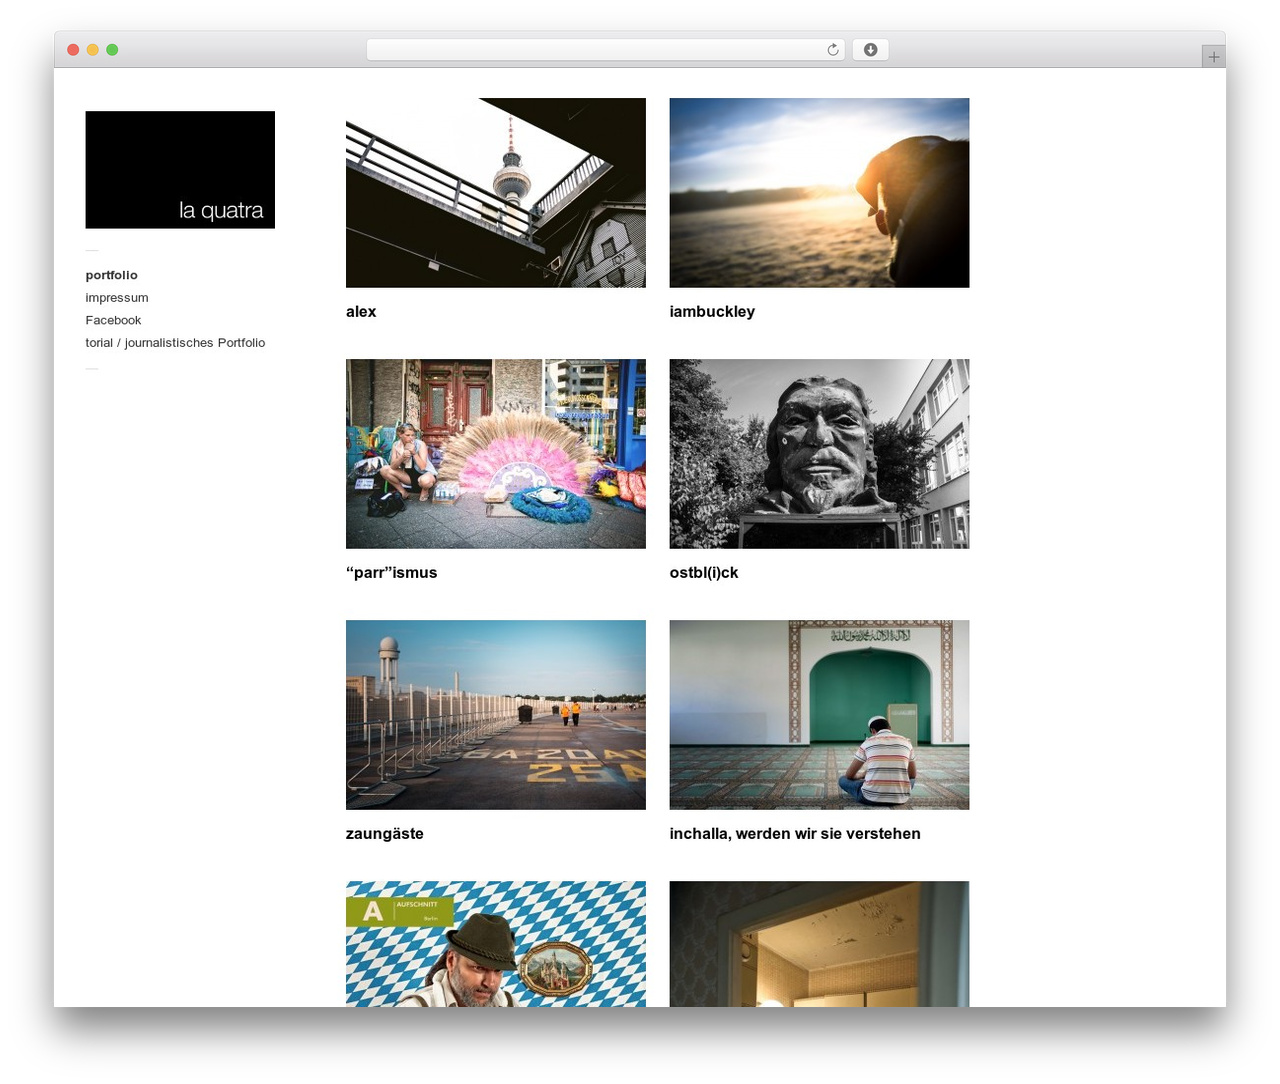Click the "parr"ismus project title
This screenshot has width=1280, height=1084.
pyautogui.click(x=391, y=573)
